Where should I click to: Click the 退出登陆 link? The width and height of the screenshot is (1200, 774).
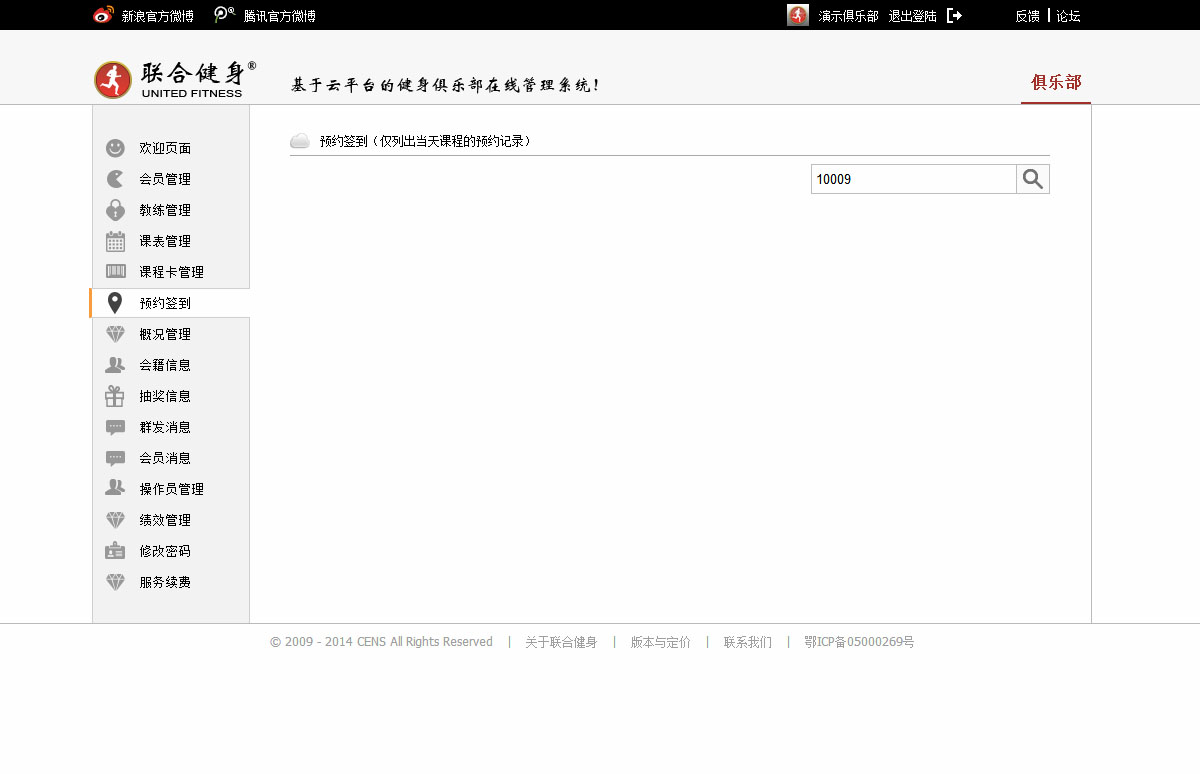[x=912, y=16]
